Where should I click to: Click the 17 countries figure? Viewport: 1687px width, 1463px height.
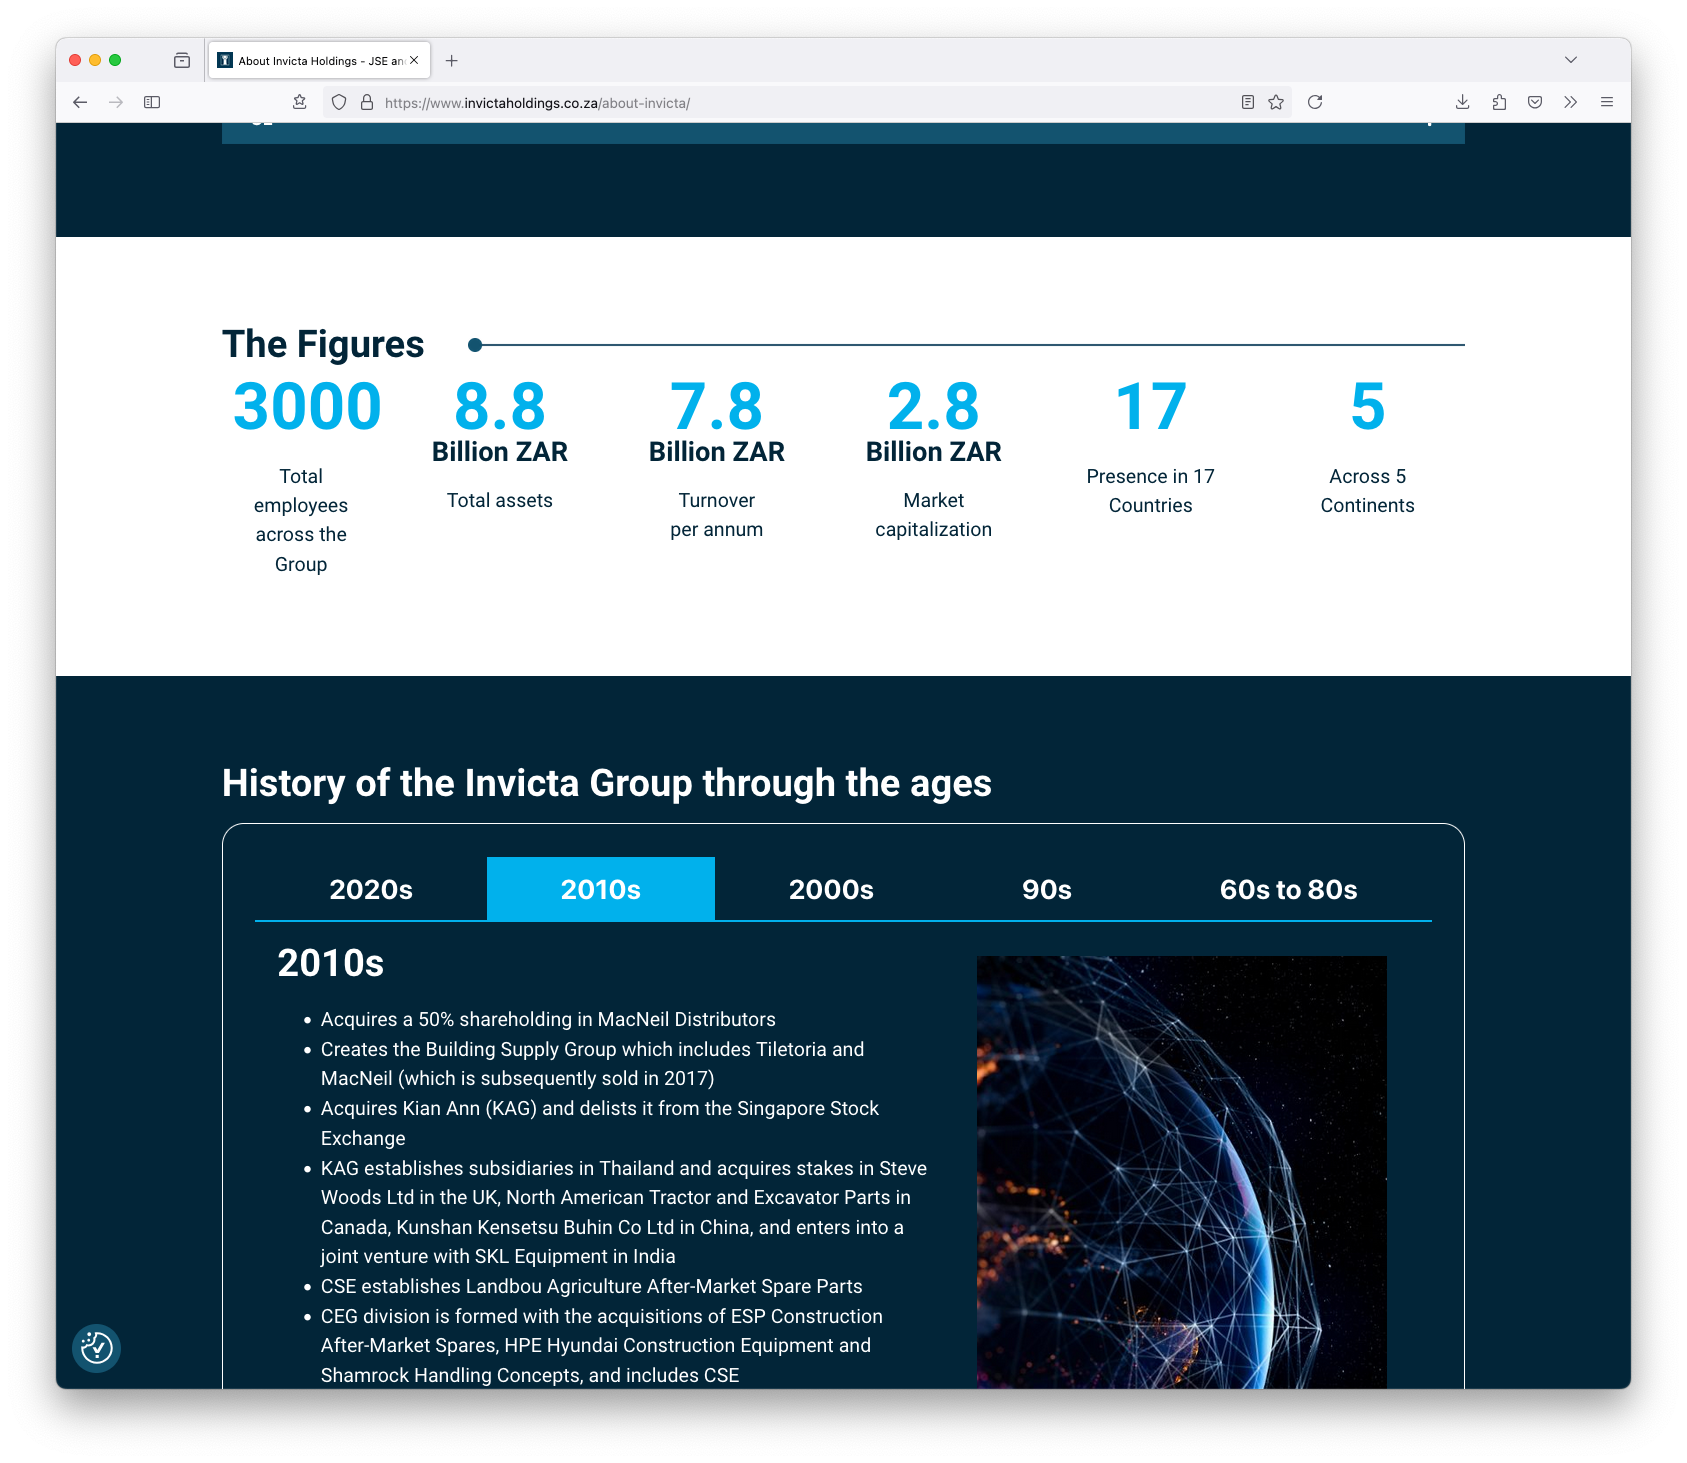pyautogui.click(x=1151, y=407)
